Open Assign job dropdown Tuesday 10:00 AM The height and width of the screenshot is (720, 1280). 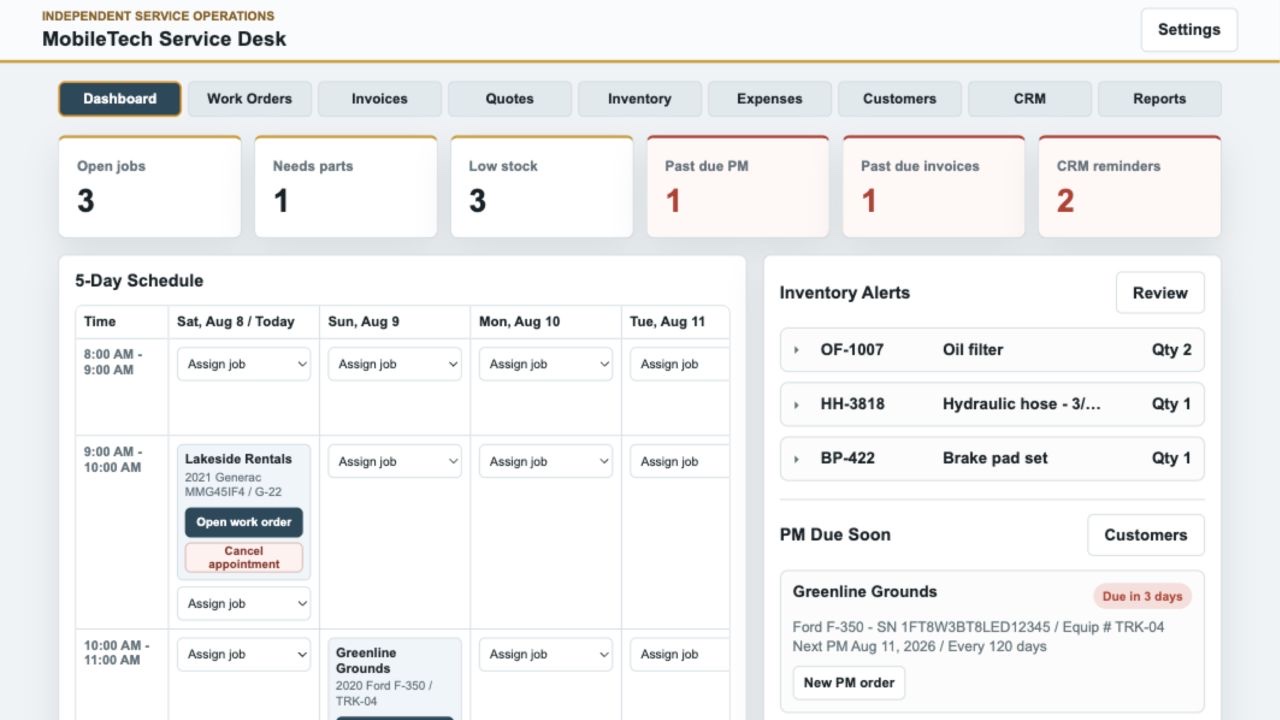(680, 654)
